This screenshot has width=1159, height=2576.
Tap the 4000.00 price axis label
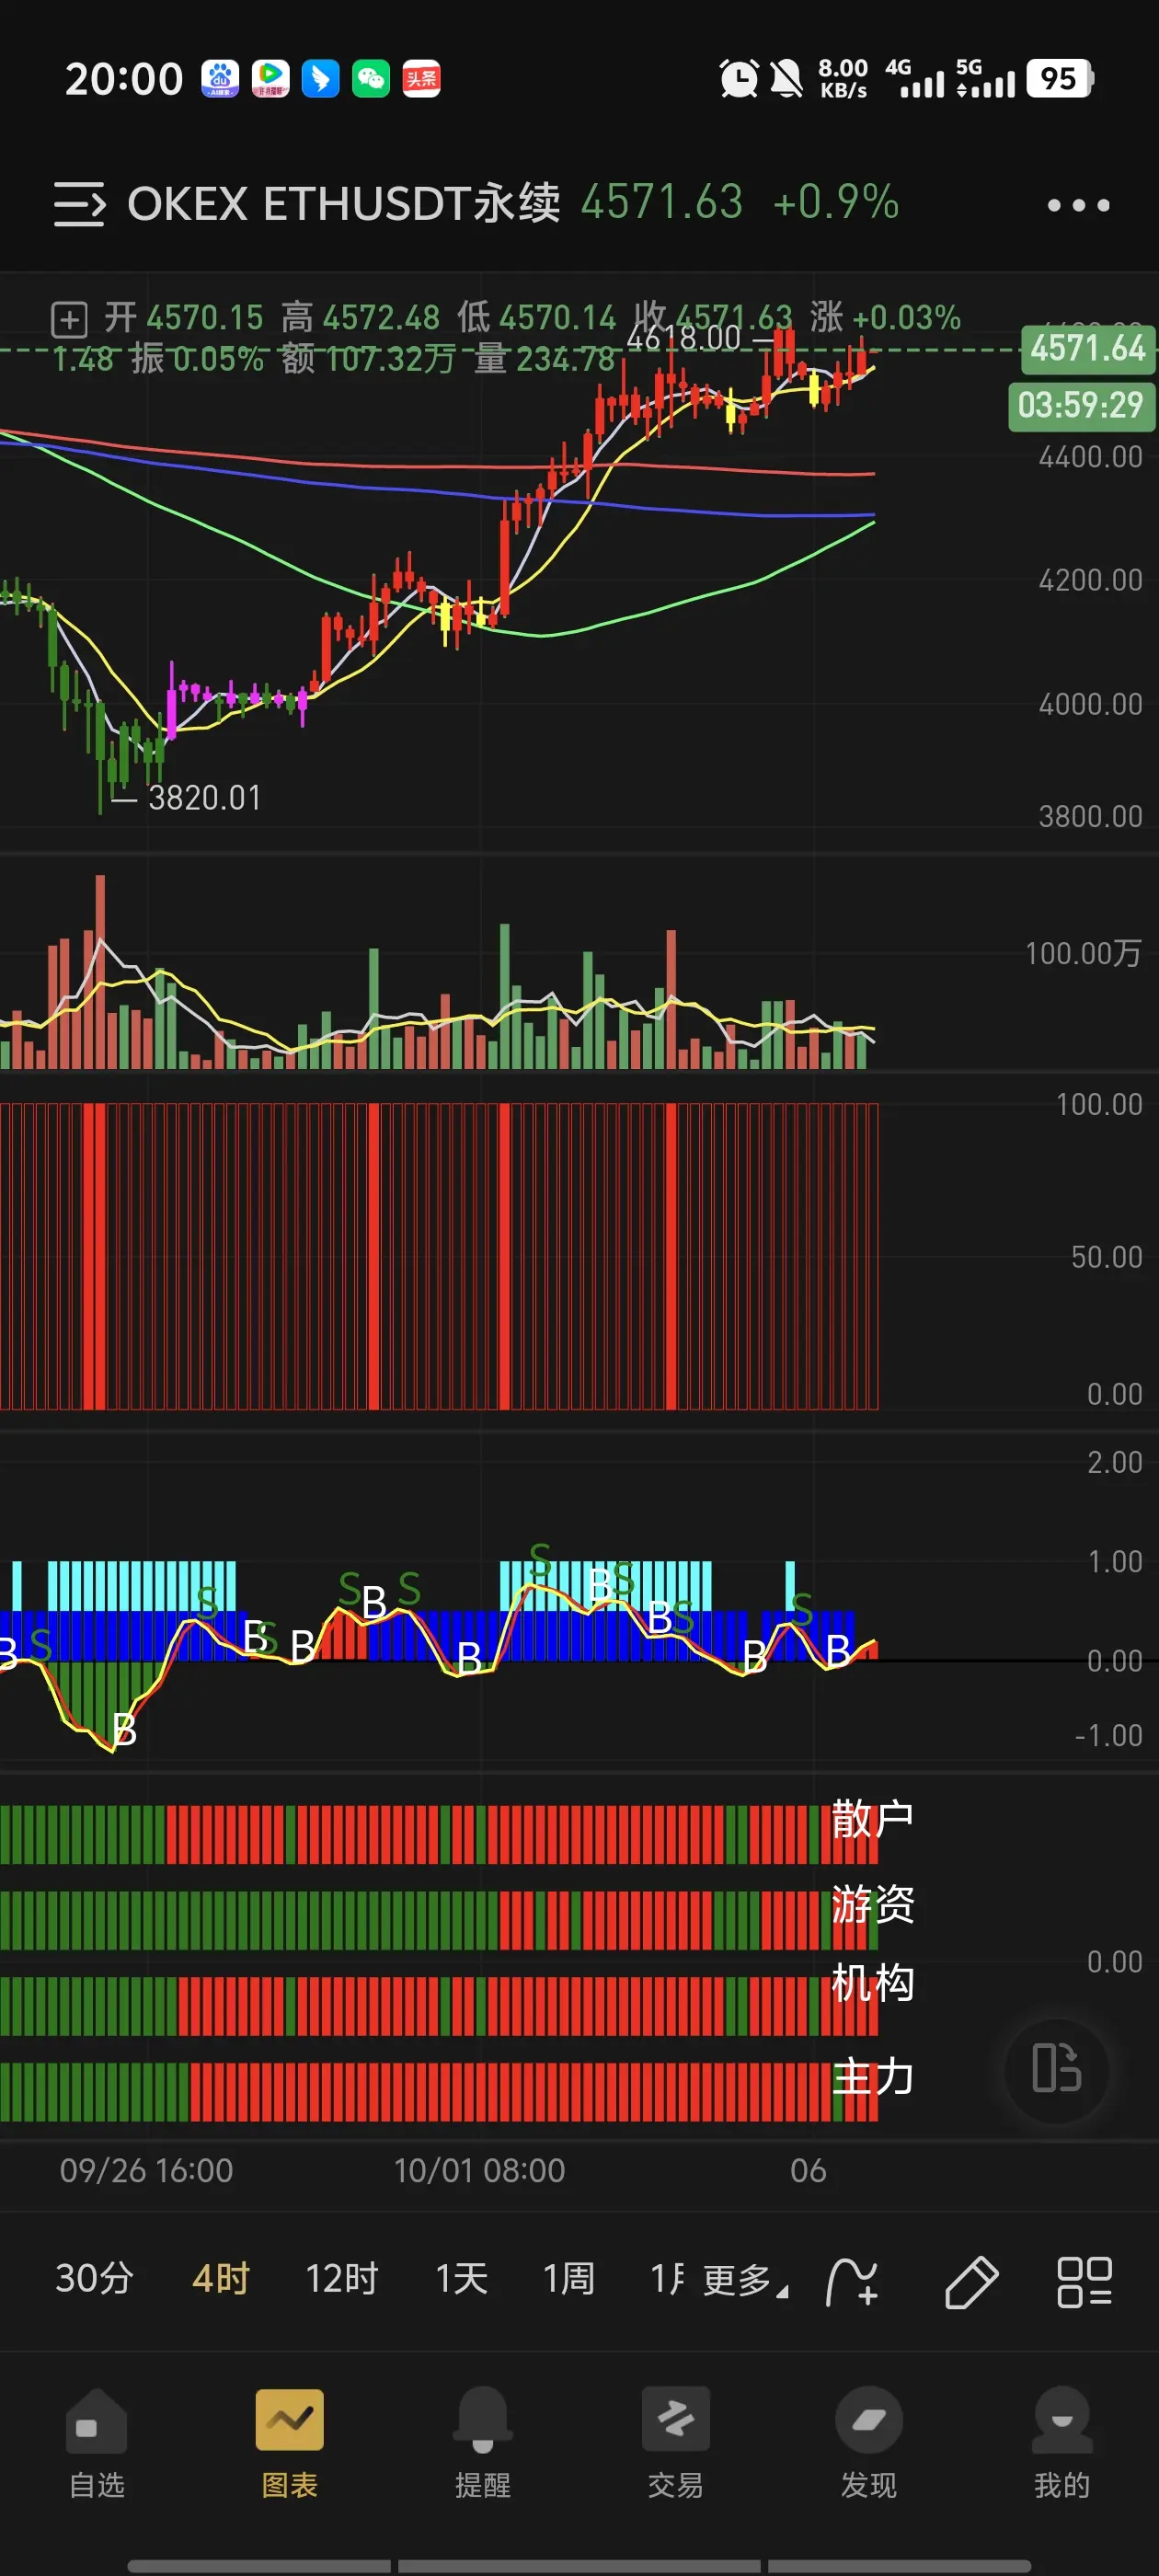tap(1090, 704)
